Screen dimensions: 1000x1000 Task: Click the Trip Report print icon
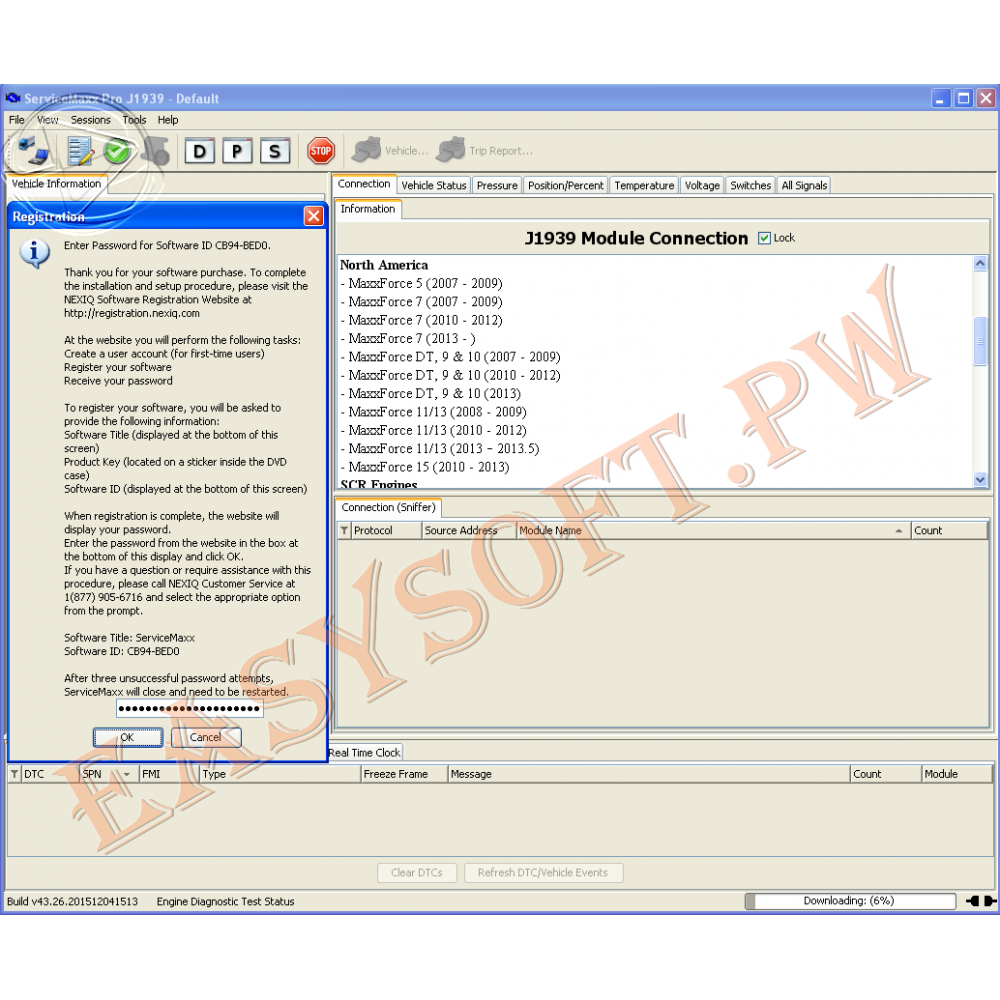coord(451,151)
